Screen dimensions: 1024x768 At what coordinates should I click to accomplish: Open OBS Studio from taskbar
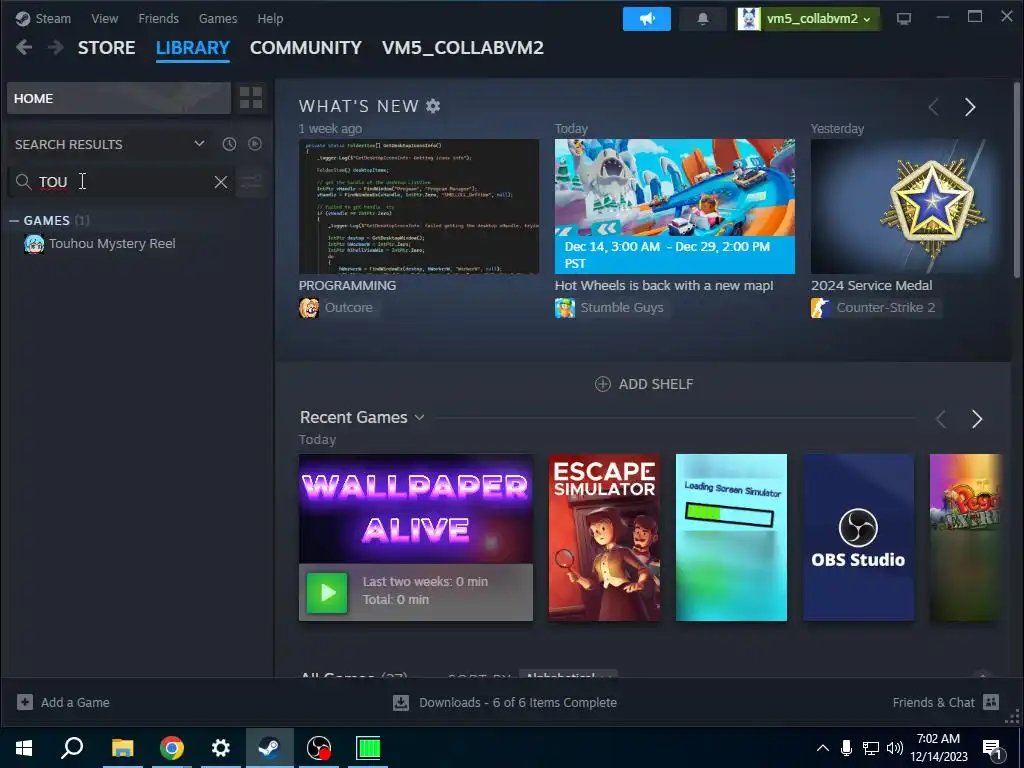click(x=319, y=748)
